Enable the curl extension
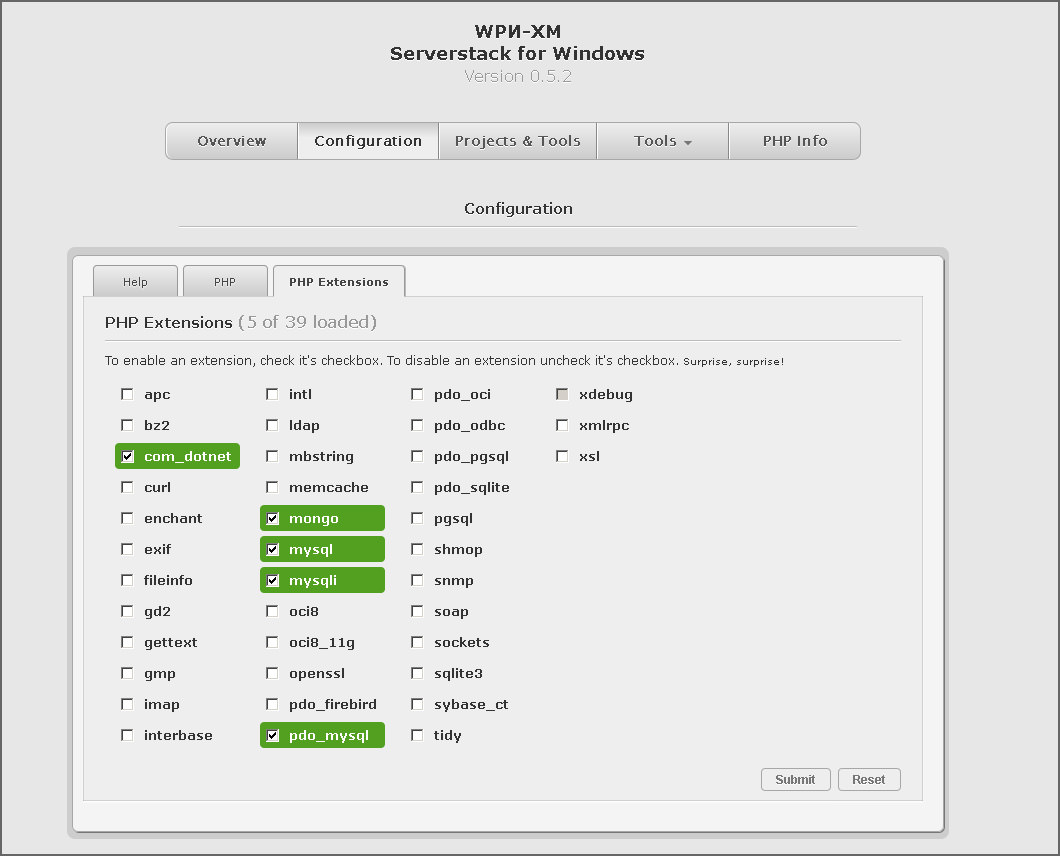 [x=127, y=488]
